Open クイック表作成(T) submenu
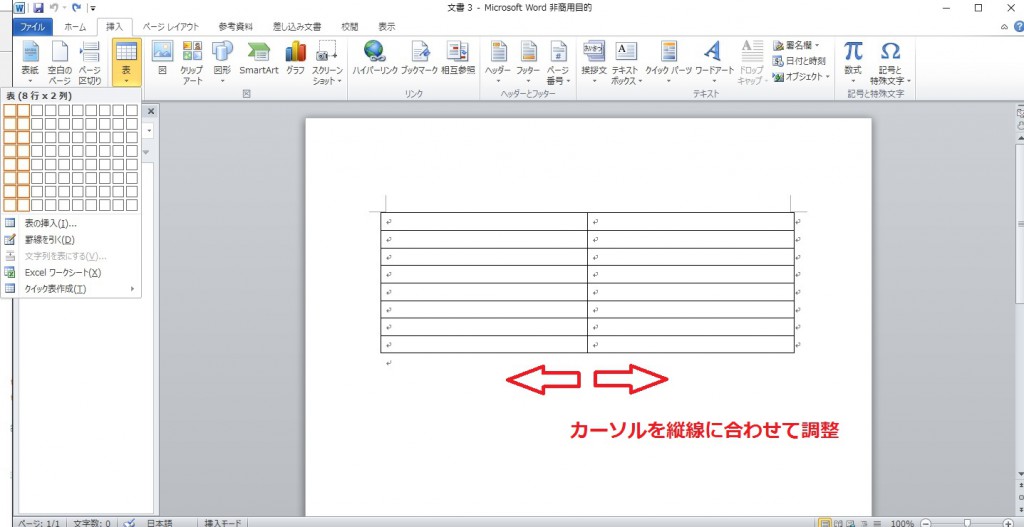1024x527 pixels. [x=71, y=289]
